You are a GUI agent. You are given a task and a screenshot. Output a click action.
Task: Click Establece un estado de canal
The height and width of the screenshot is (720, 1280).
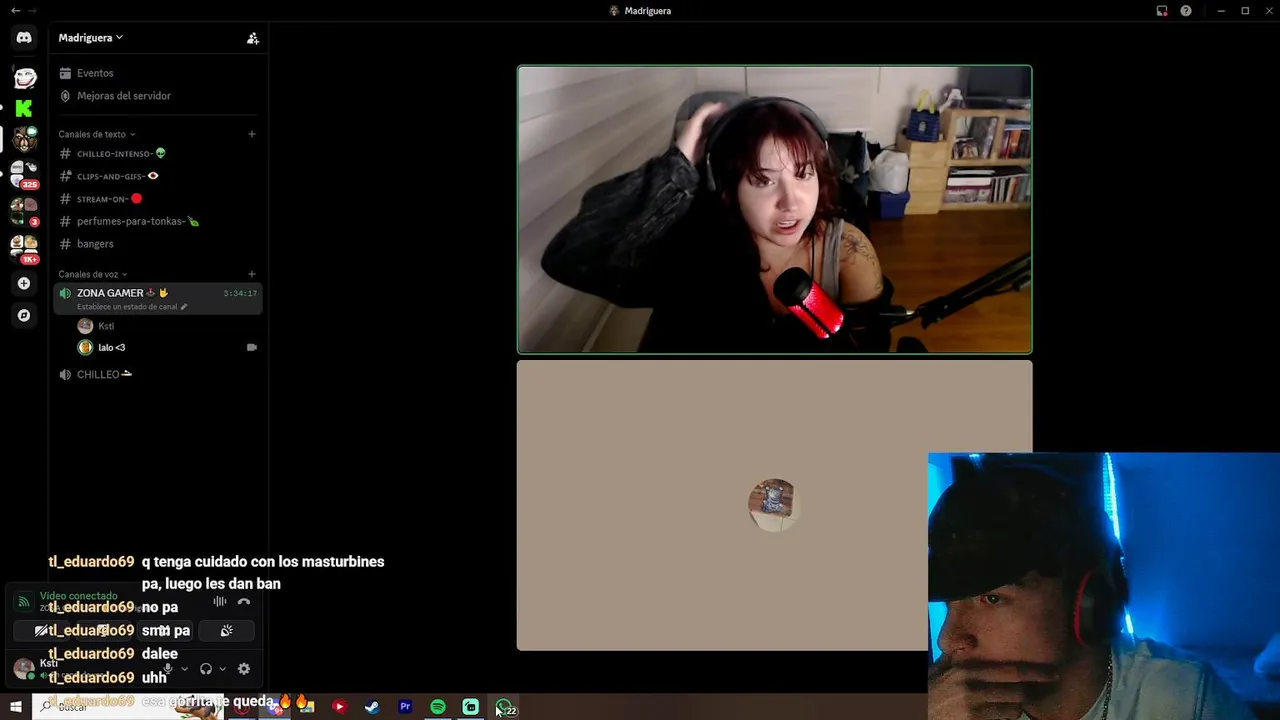pyautogui.click(x=132, y=307)
